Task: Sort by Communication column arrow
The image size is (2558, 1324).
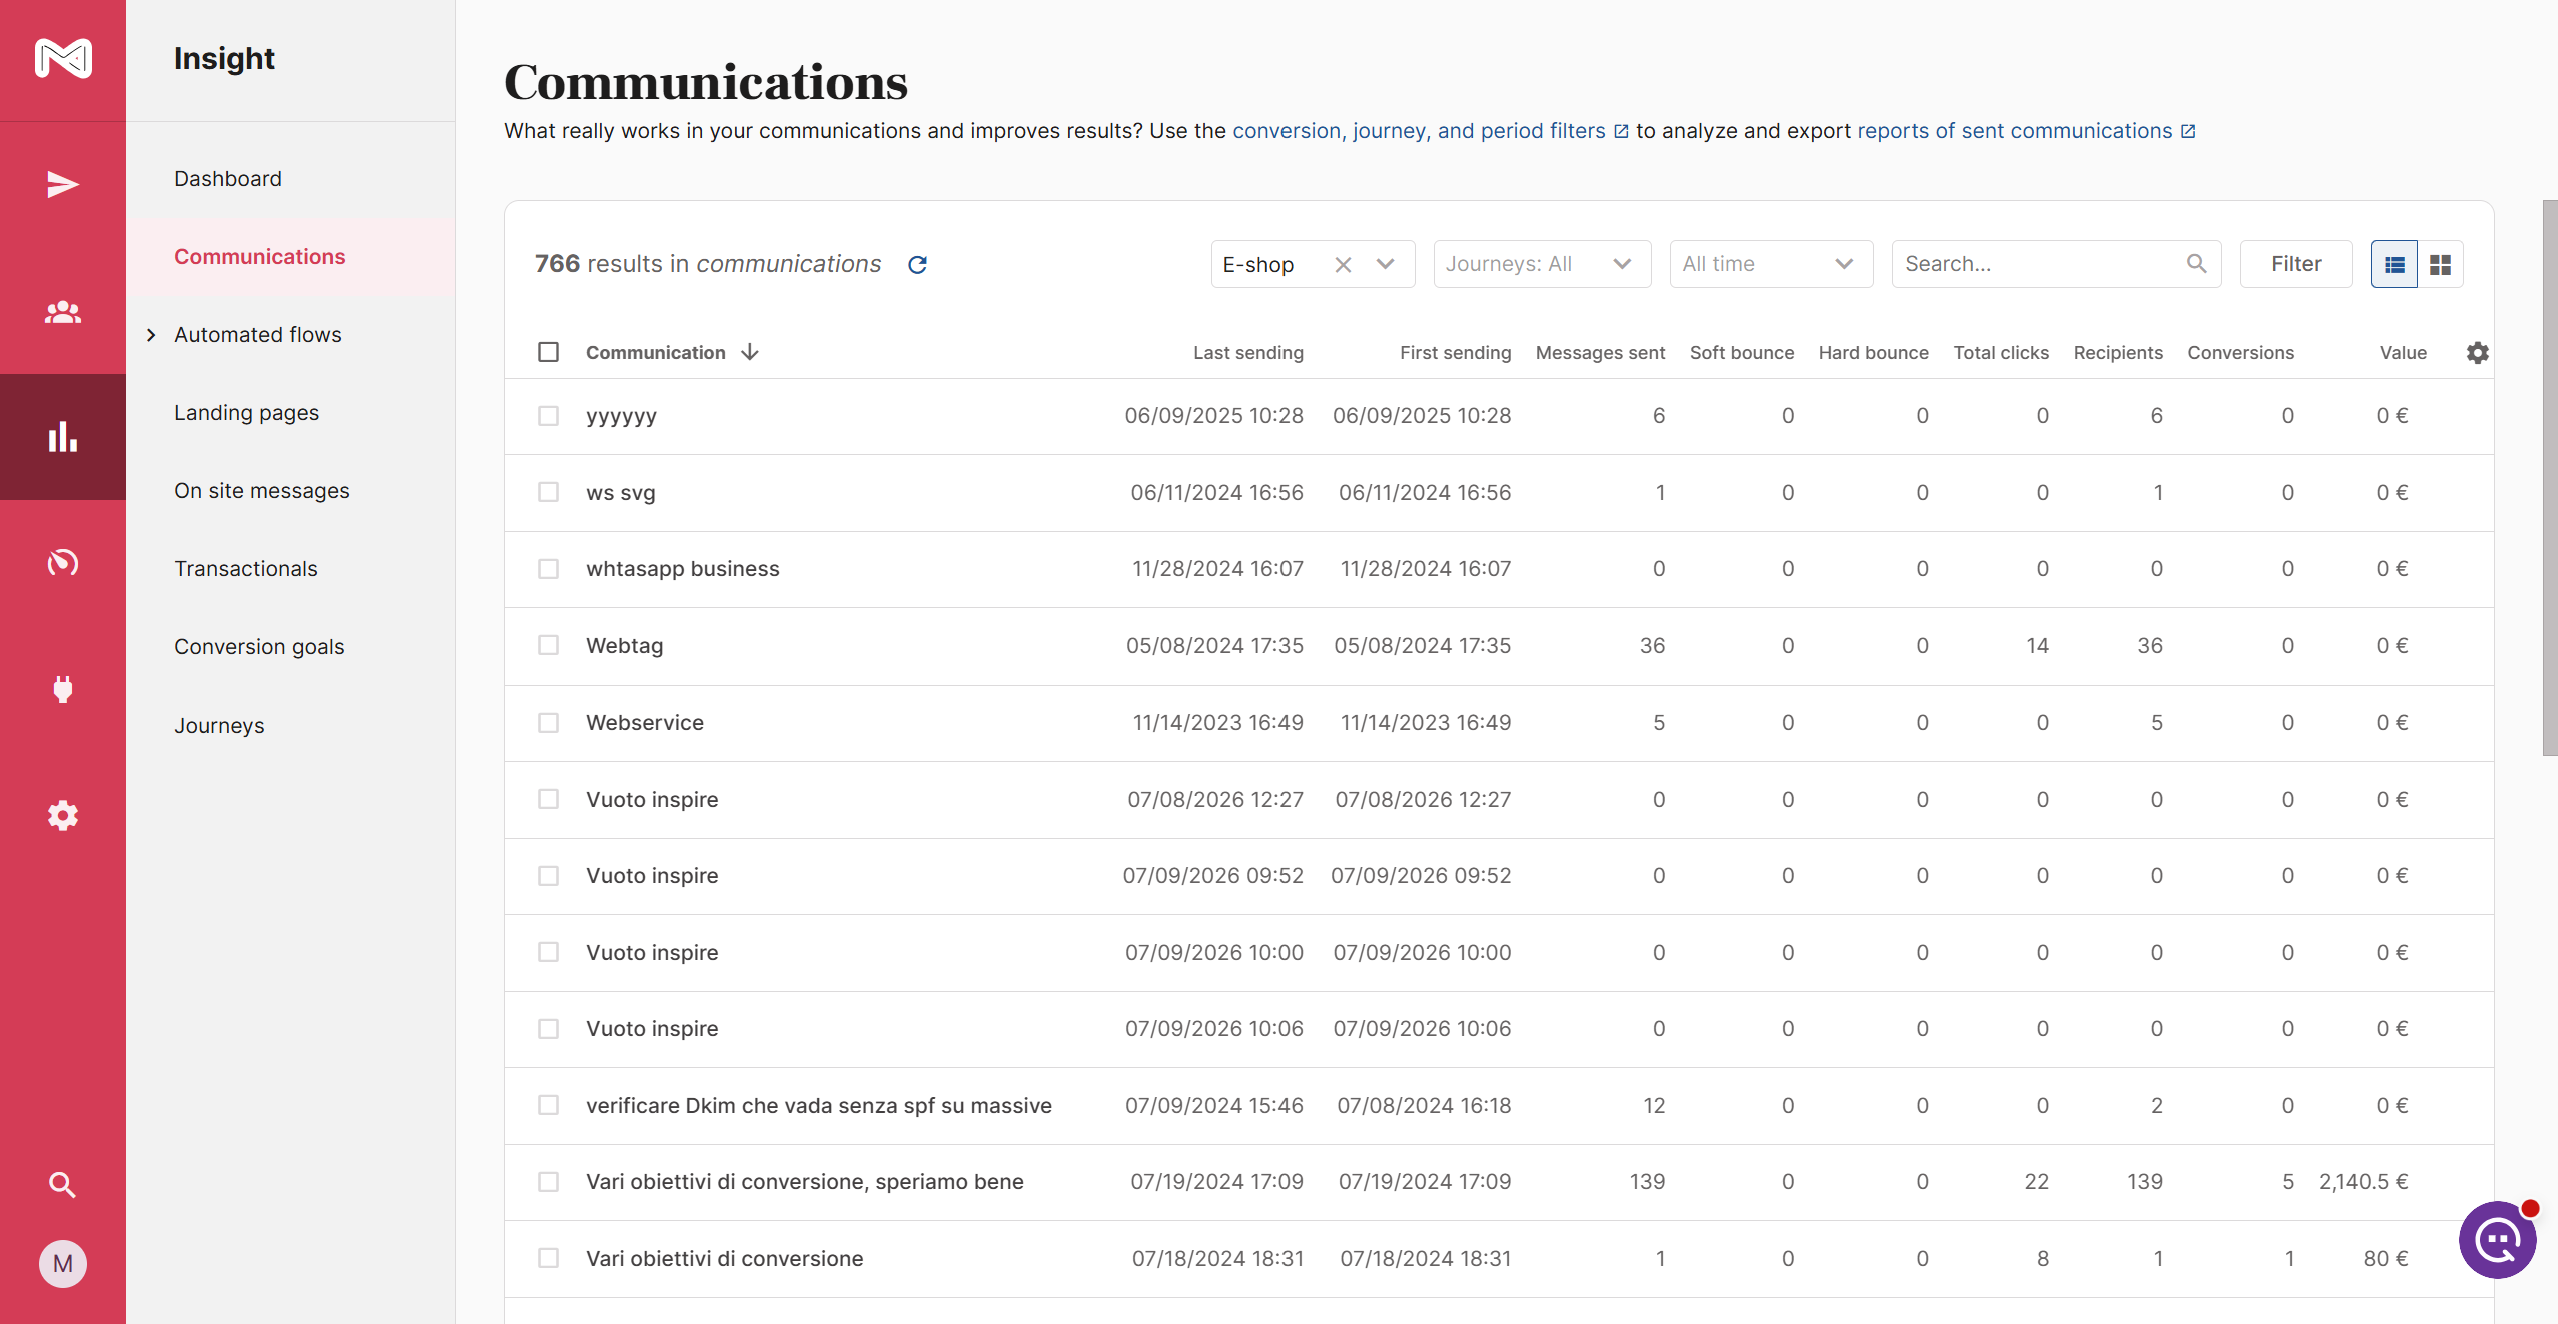Action: [750, 352]
